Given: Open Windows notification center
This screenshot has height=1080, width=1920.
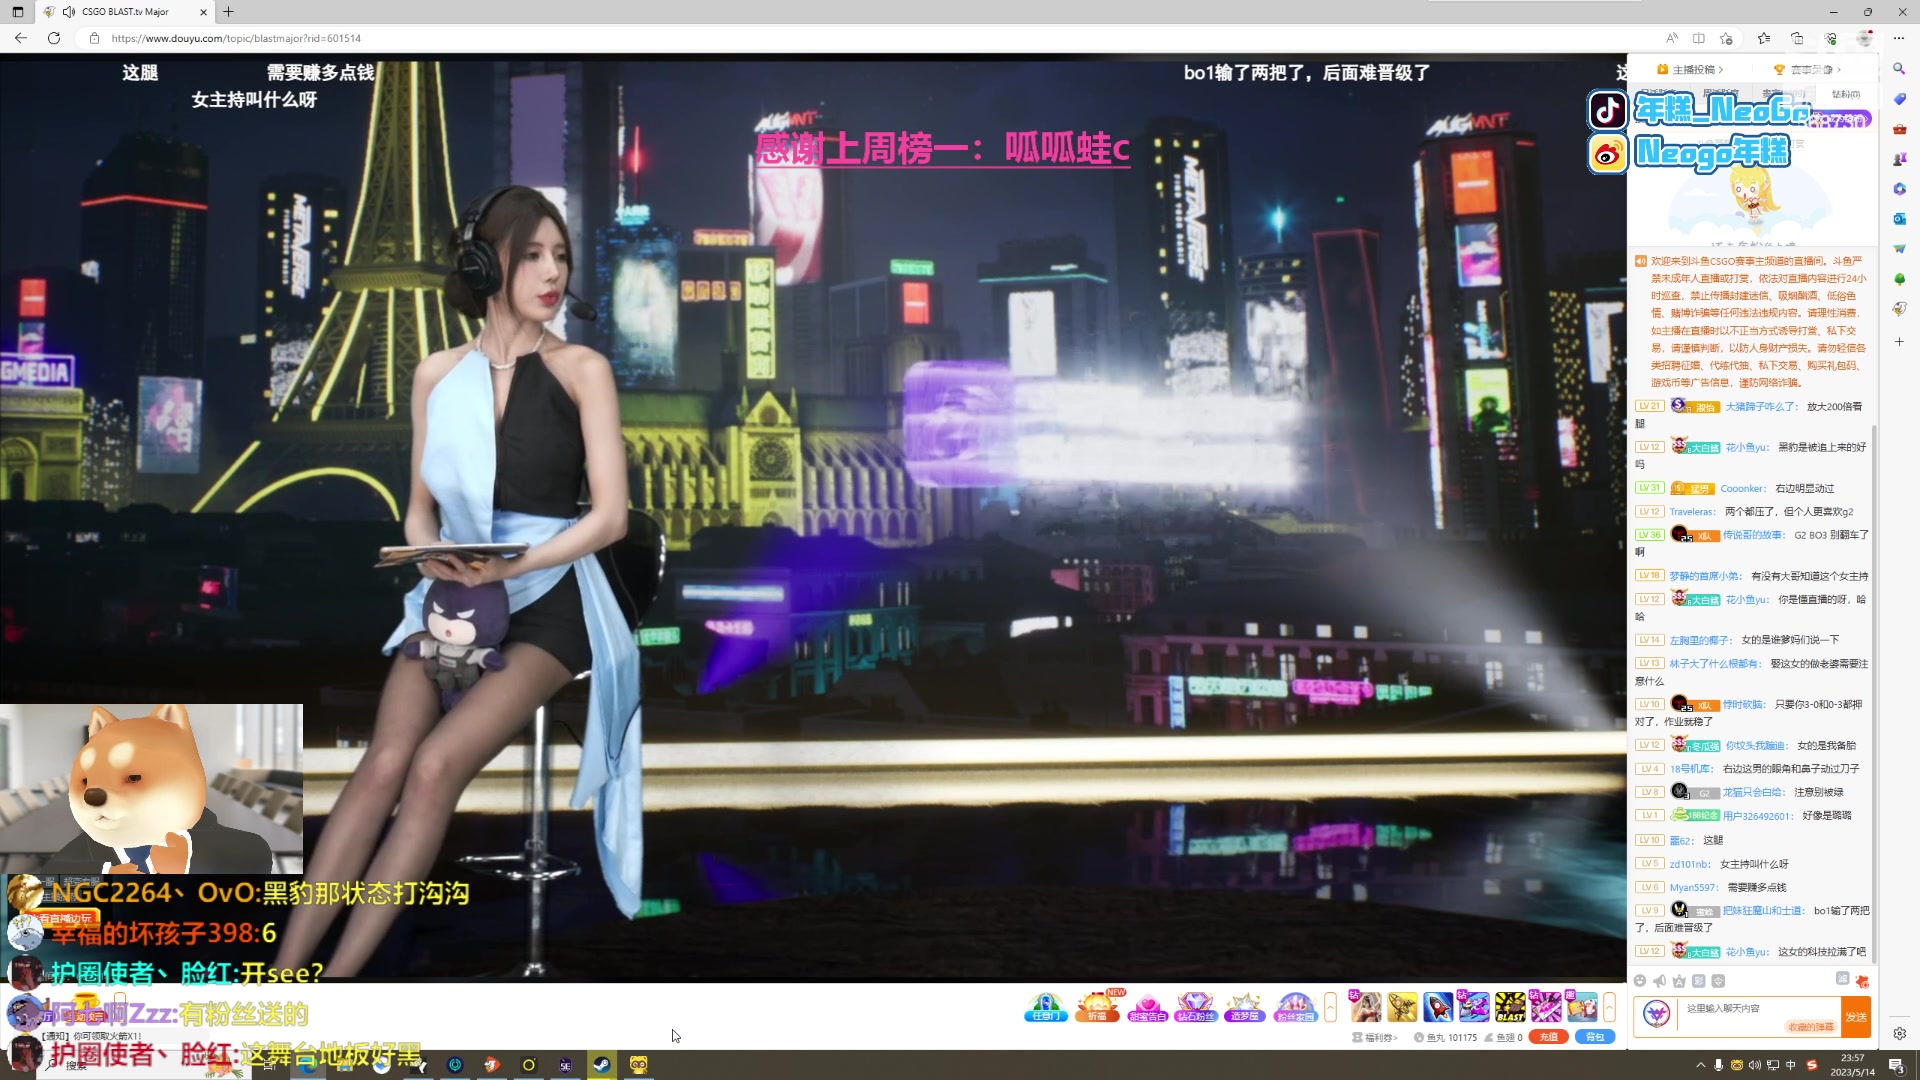Looking at the screenshot, I should (1896, 1065).
